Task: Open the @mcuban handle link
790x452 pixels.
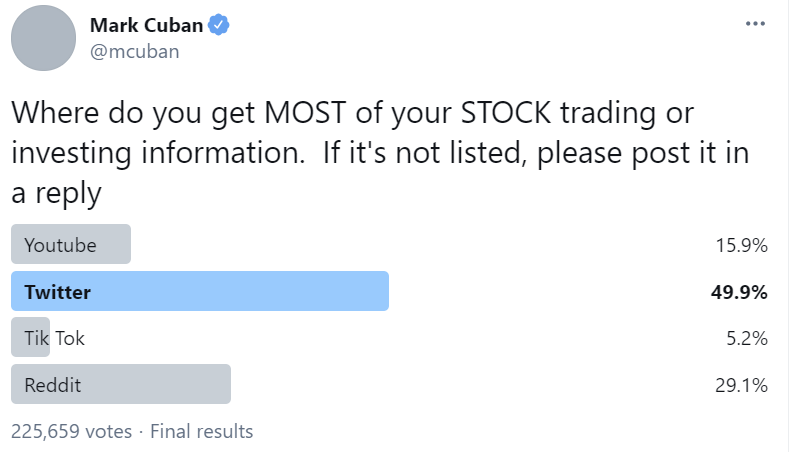Action: [x=135, y=51]
